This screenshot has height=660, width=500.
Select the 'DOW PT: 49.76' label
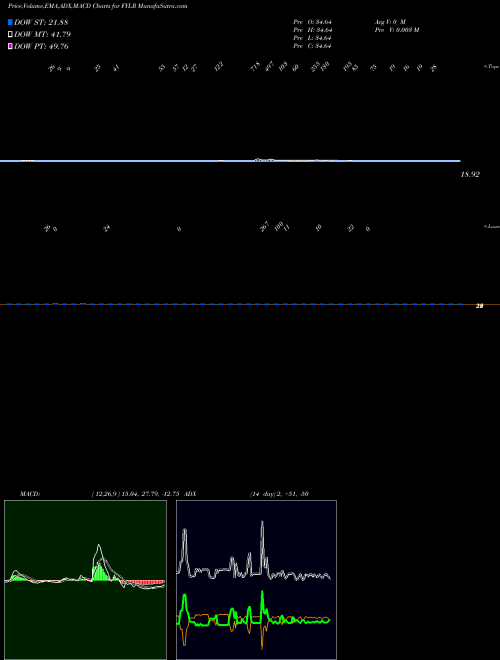point(41,46)
